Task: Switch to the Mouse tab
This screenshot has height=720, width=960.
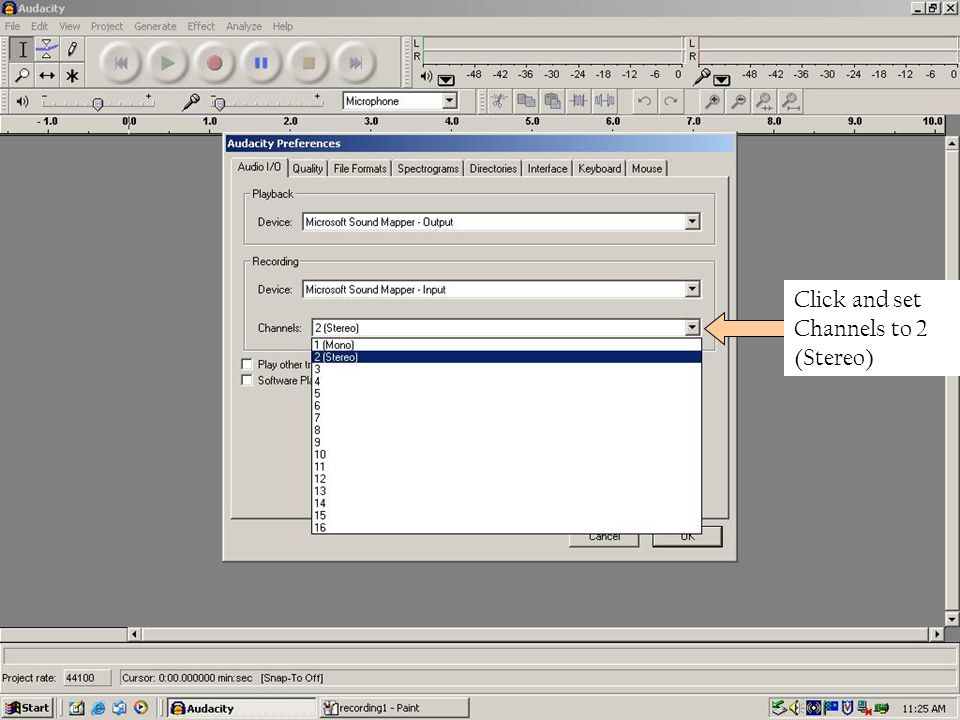Action: click(647, 168)
